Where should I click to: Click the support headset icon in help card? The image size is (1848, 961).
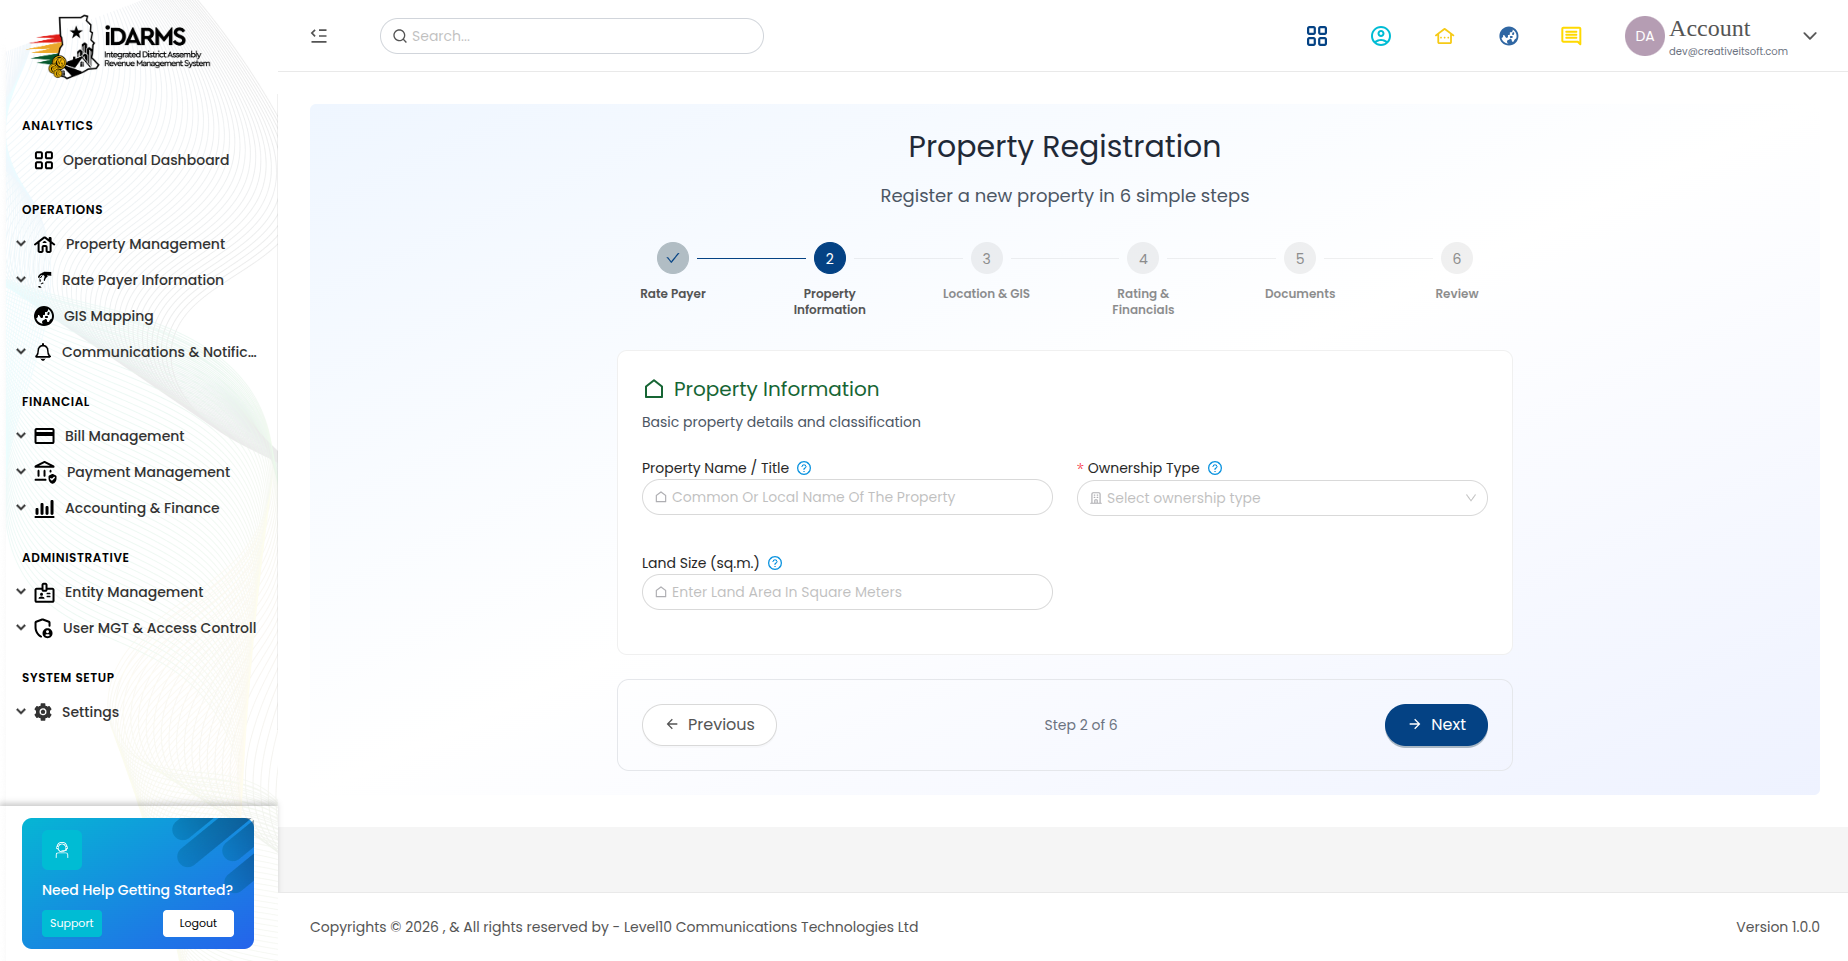click(62, 850)
